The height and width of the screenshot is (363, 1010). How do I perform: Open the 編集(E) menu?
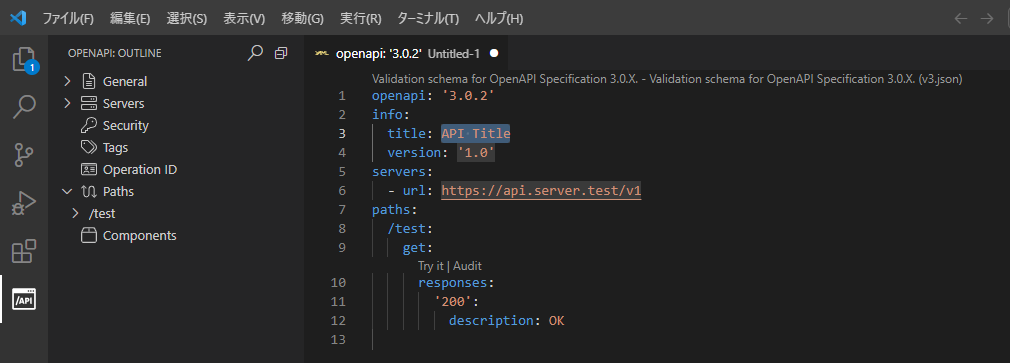[x=130, y=19]
